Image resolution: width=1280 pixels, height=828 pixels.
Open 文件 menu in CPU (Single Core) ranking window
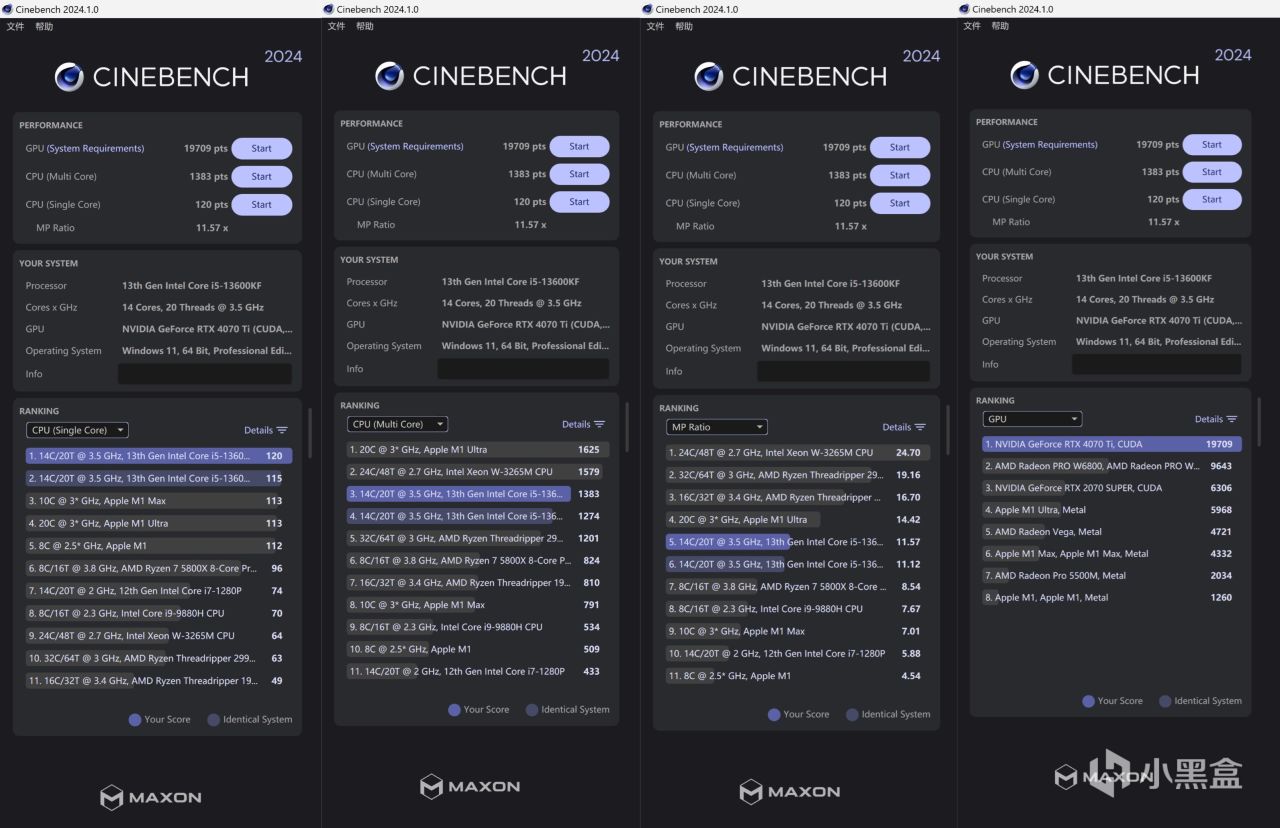click(15, 27)
